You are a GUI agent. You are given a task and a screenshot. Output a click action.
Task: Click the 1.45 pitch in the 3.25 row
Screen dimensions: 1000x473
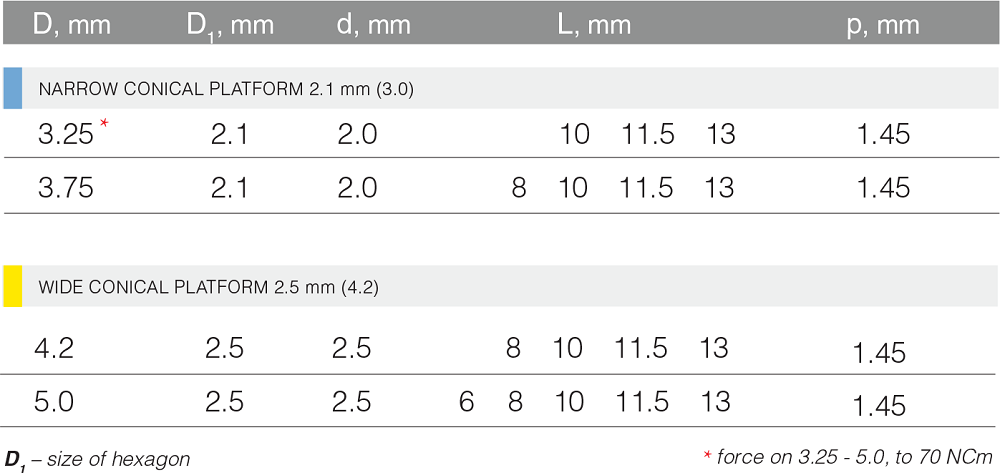(883, 135)
